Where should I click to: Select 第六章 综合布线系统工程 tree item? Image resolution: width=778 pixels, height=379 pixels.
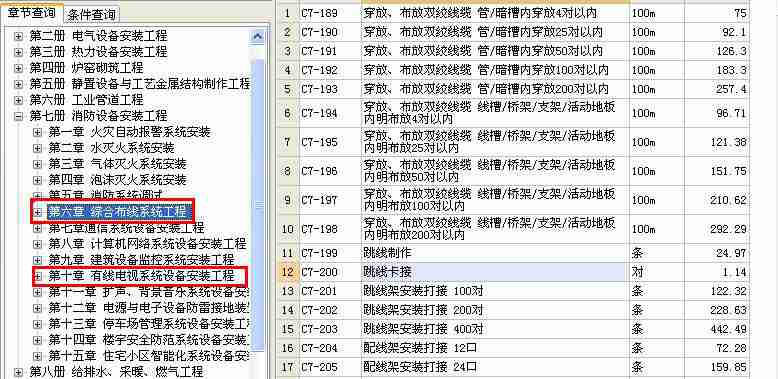(119, 212)
